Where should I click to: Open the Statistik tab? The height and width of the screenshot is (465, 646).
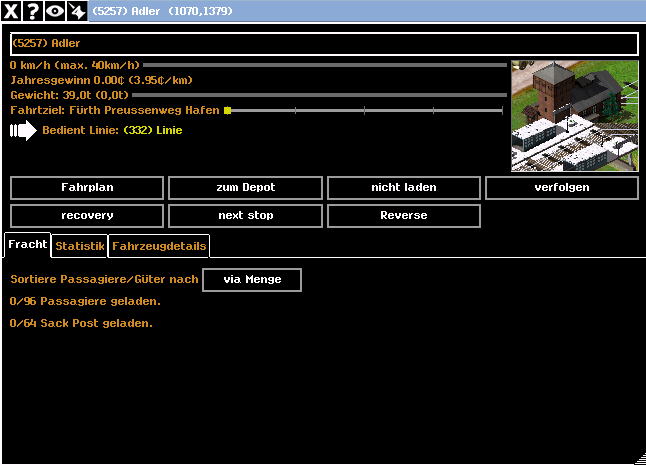coord(79,246)
